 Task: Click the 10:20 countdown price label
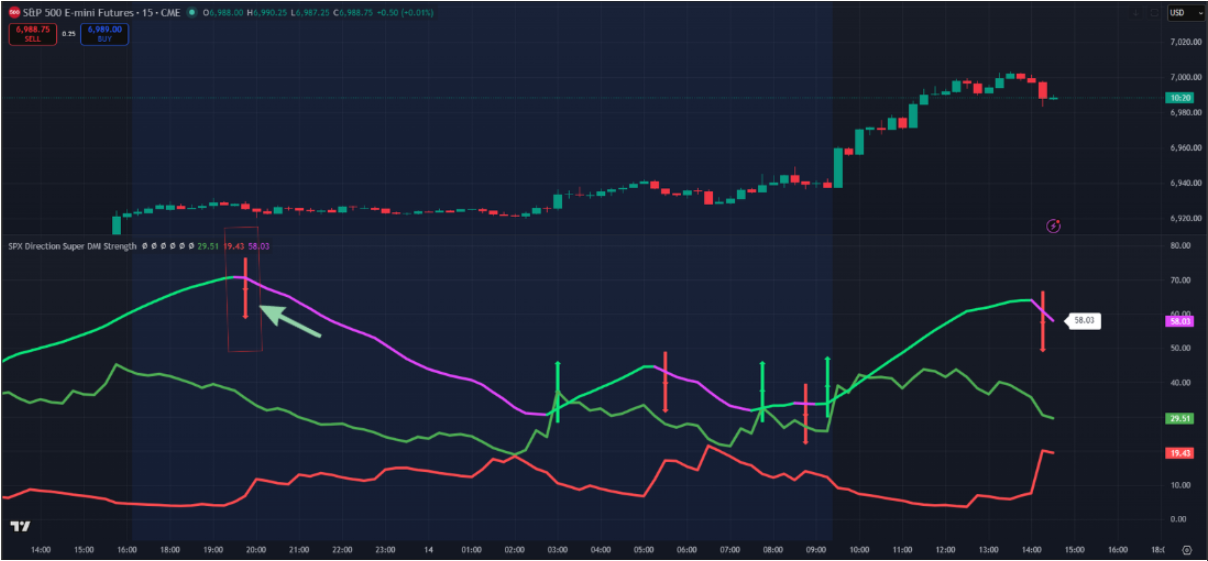point(1180,98)
